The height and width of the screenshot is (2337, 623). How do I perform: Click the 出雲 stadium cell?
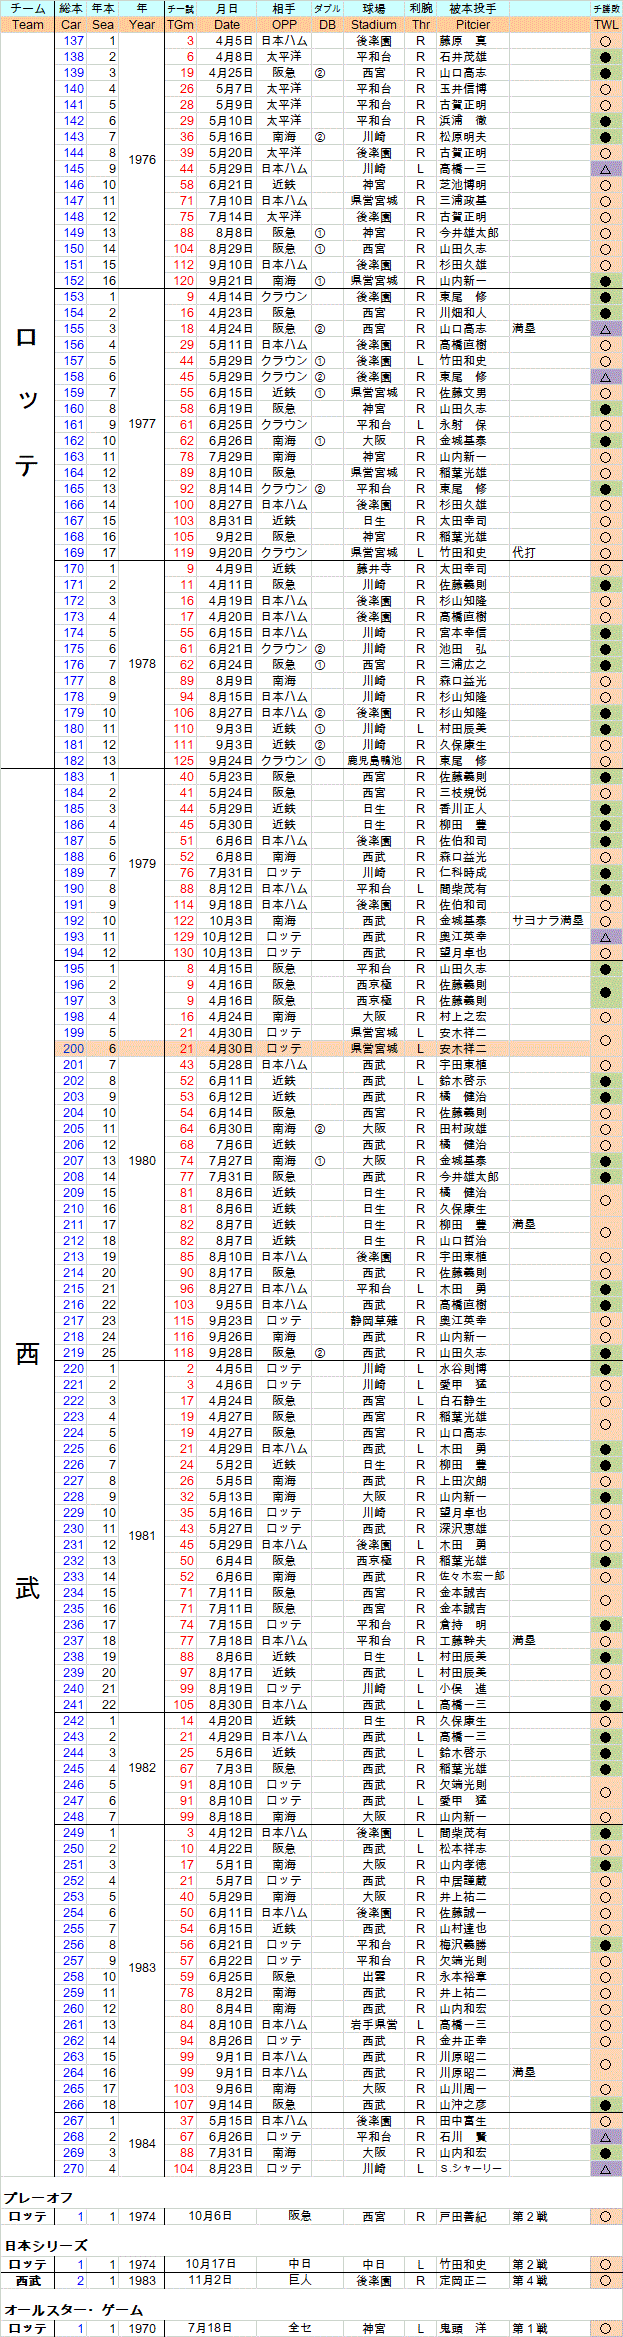coord(374,1977)
